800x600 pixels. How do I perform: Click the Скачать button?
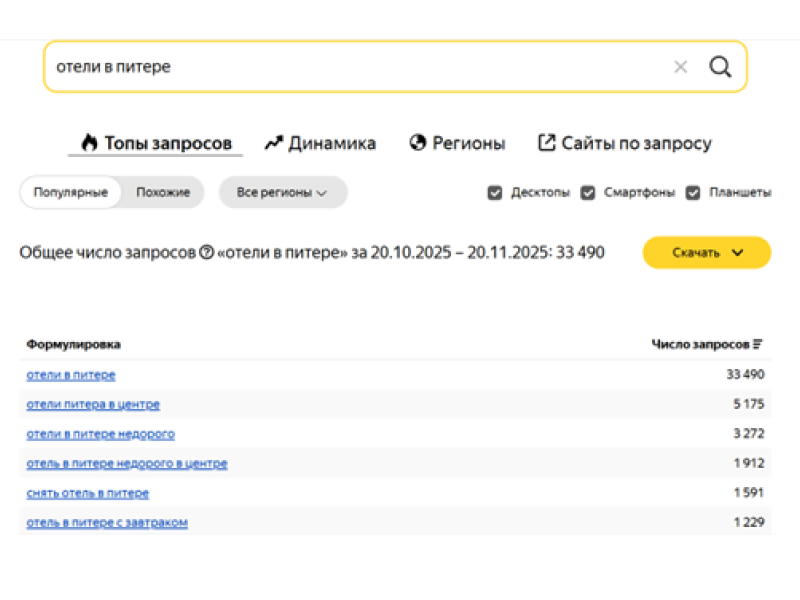click(x=697, y=253)
